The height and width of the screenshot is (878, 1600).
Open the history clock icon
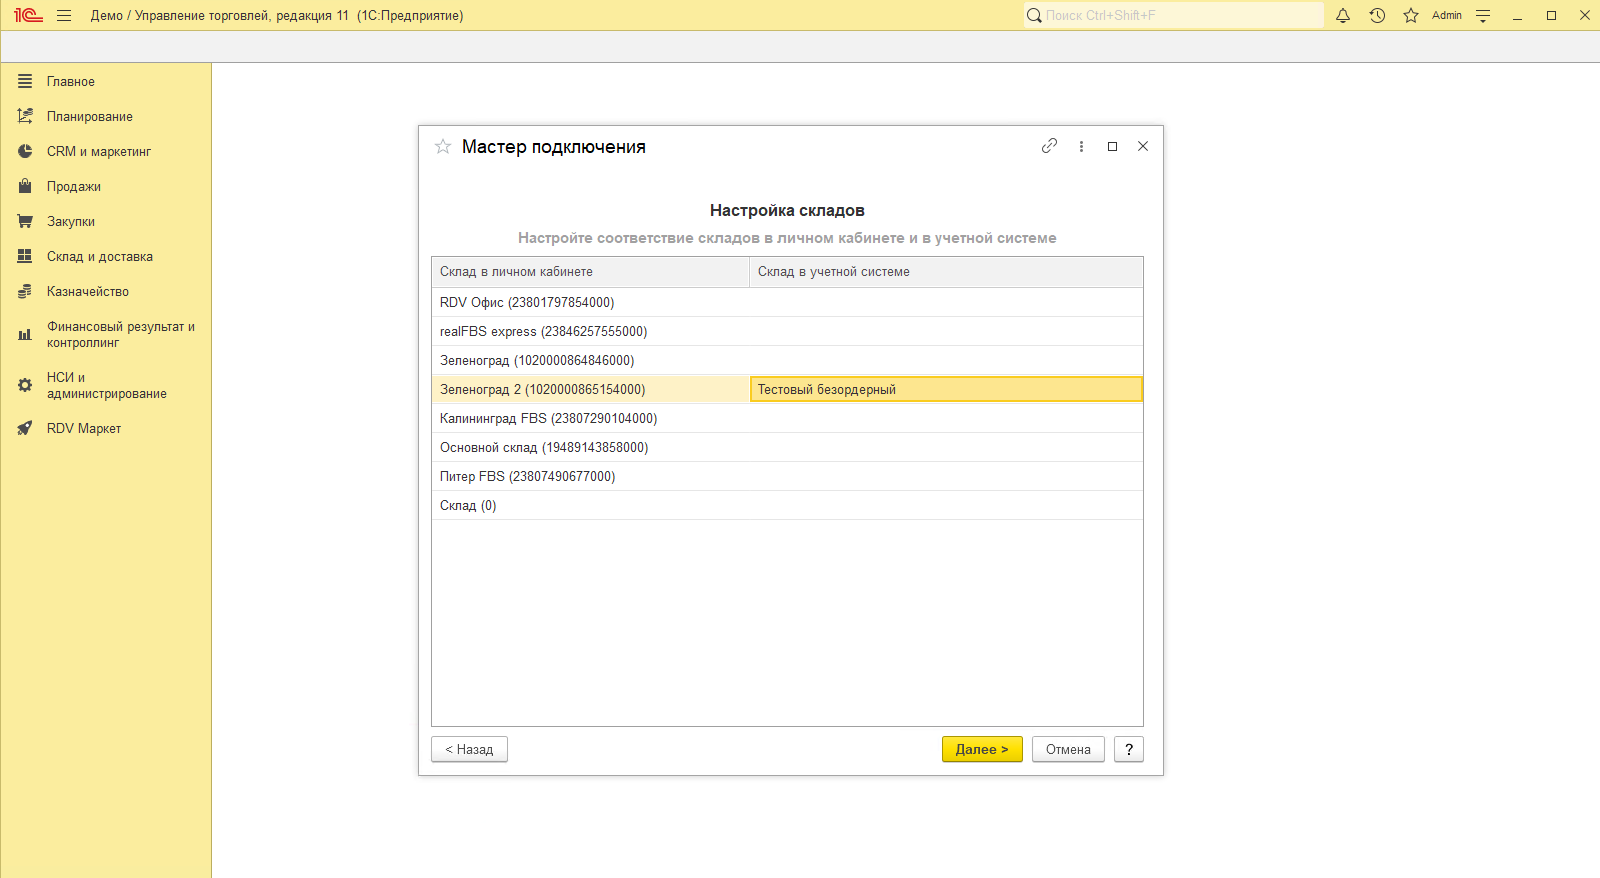click(1377, 16)
